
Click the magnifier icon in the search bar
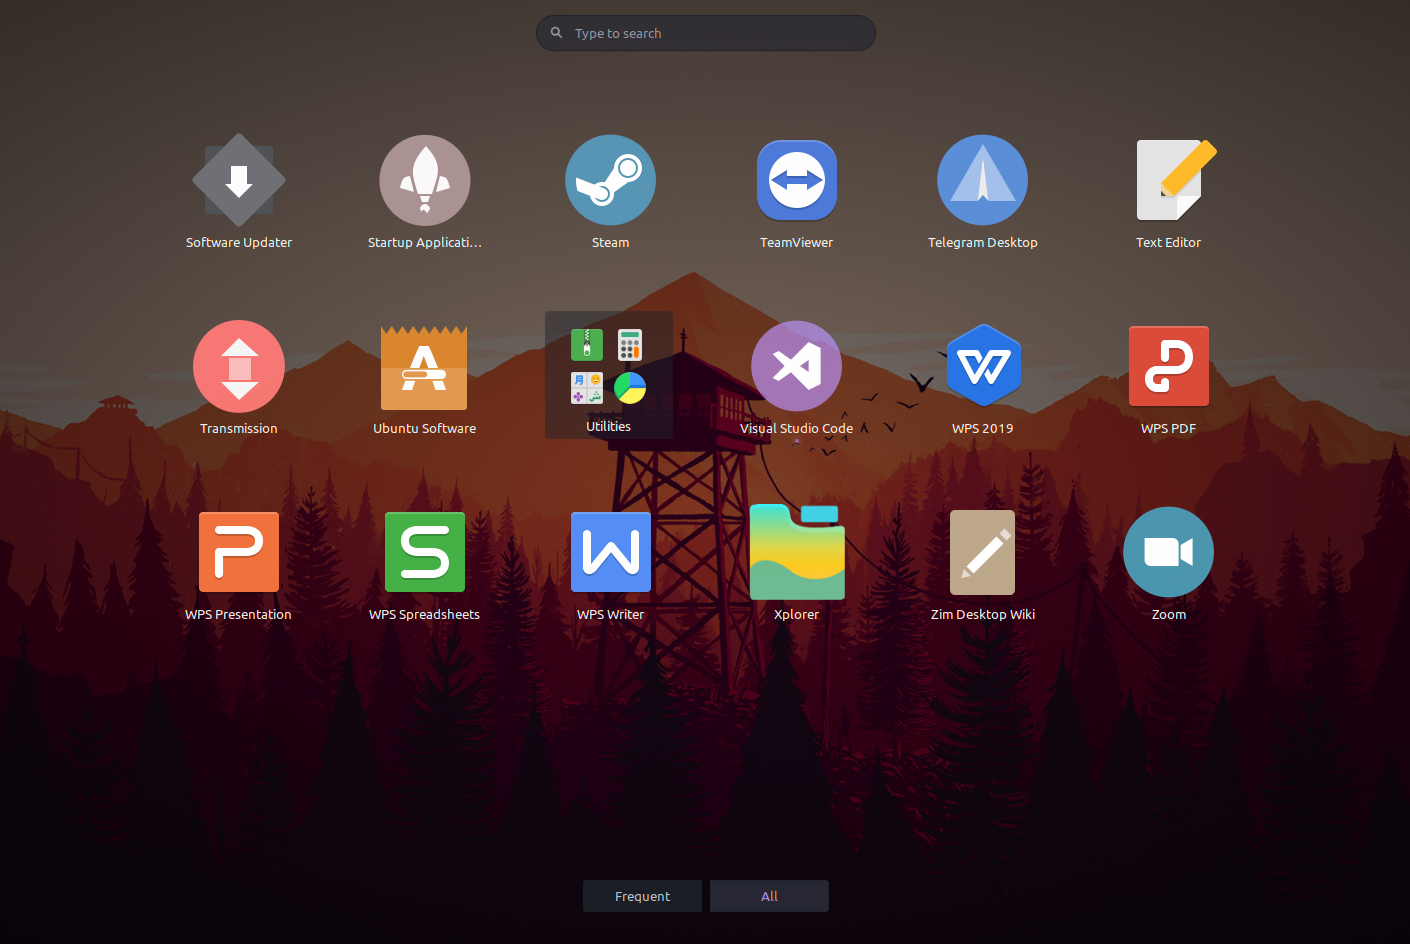pos(557,33)
